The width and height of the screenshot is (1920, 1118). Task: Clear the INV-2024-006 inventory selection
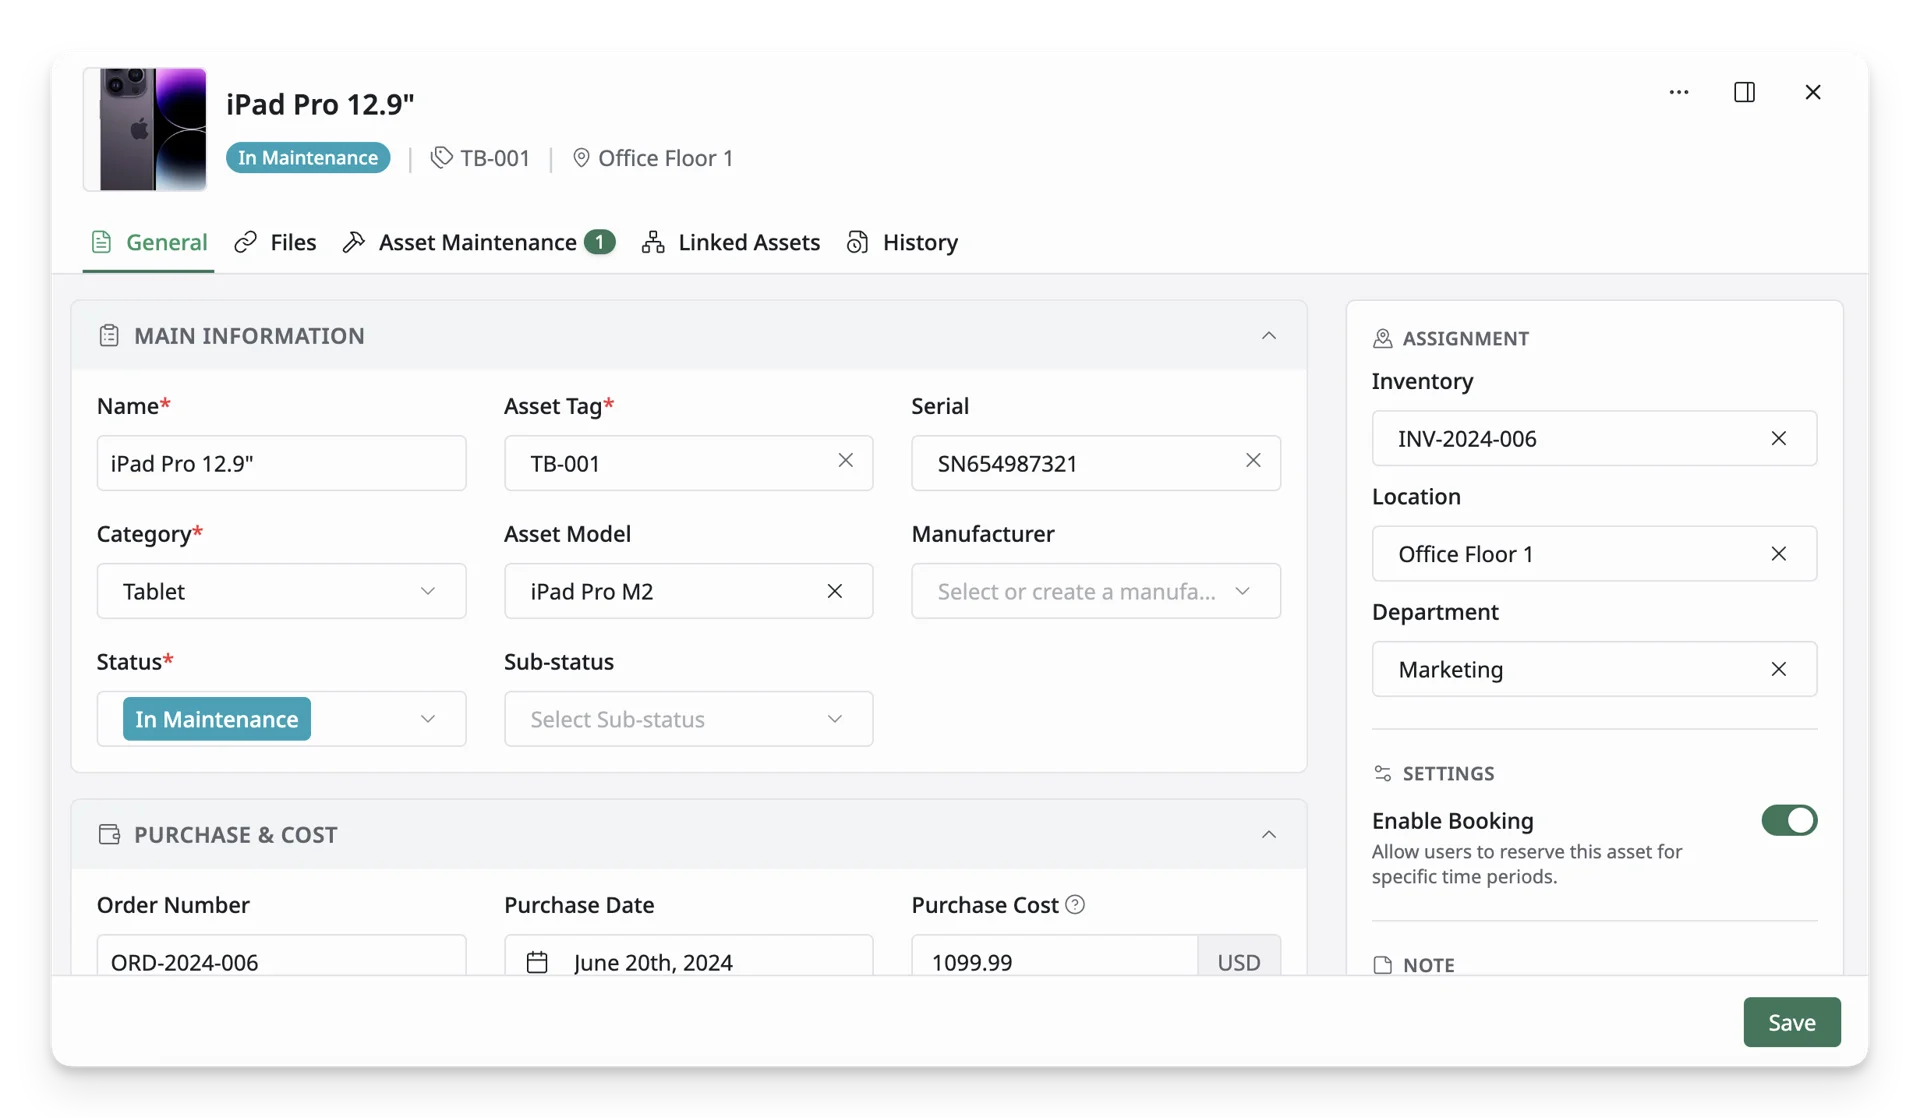1779,438
